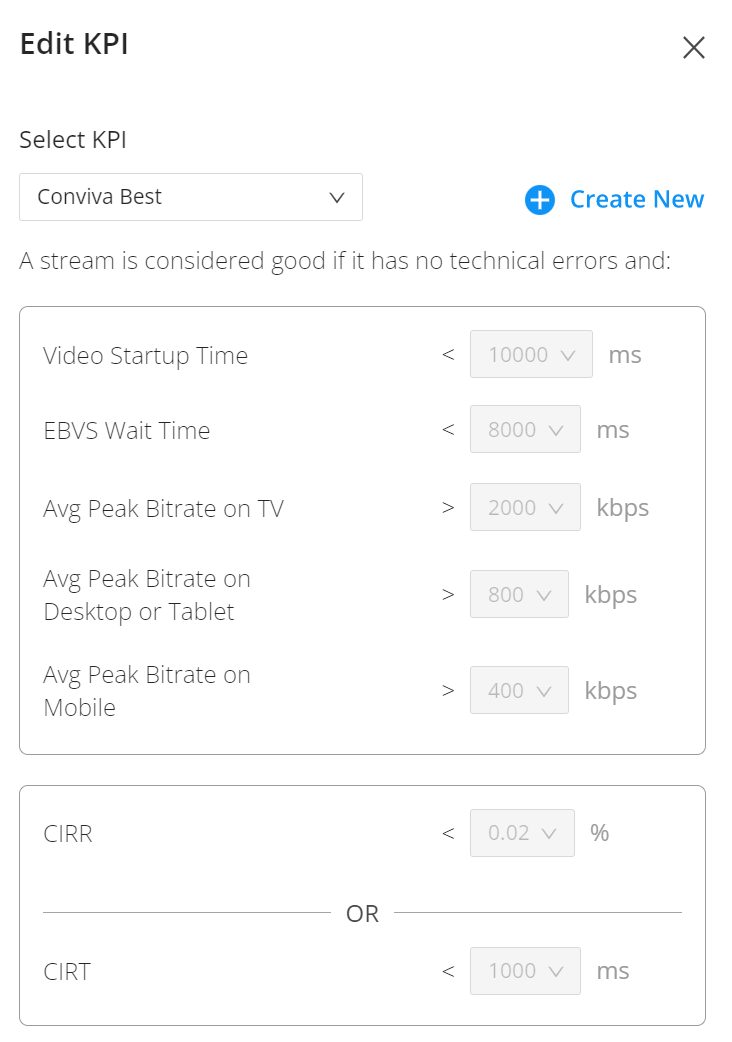Image resolution: width=732 pixels, height=1042 pixels.
Task: Click the CIRT metric label
Action: (67, 972)
